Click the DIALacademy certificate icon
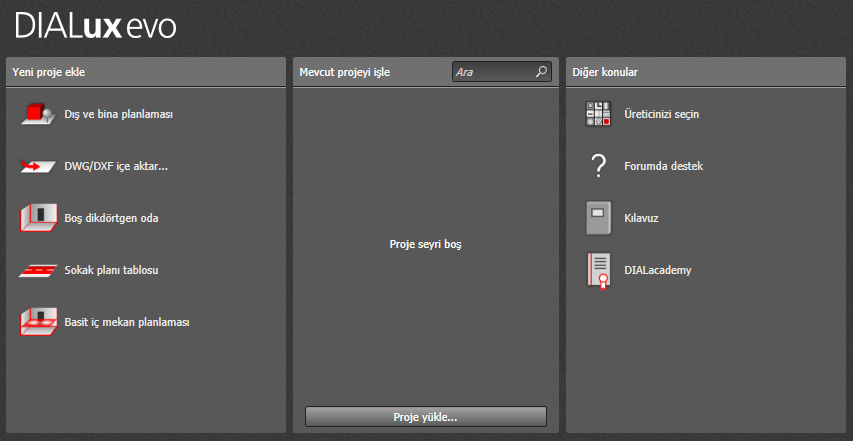The width and height of the screenshot is (853, 441). [598, 271]
